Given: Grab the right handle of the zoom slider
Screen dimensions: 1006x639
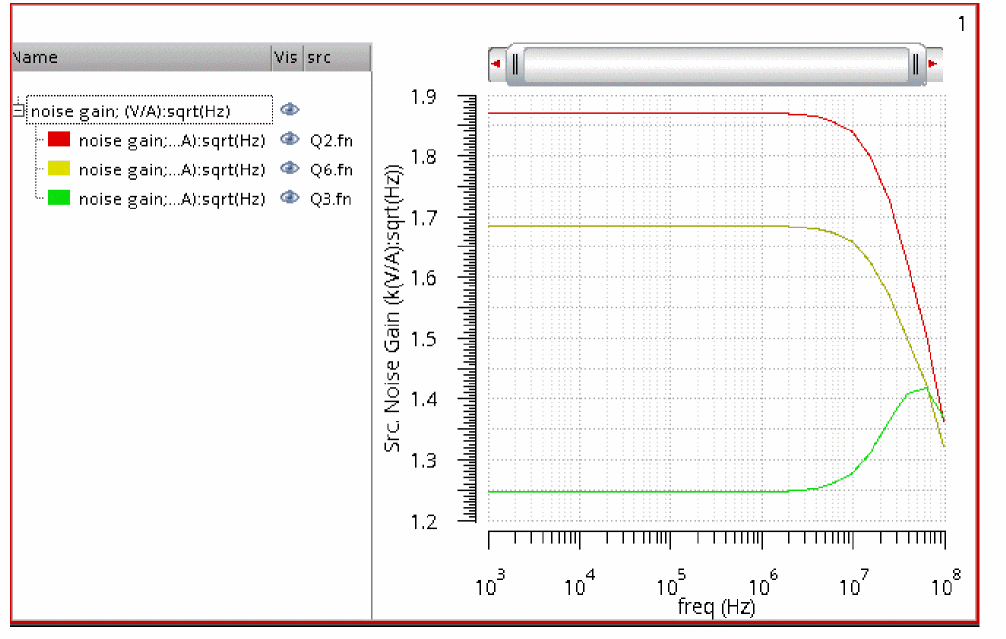Looking at the screenshot, I should tap(916, 64).
